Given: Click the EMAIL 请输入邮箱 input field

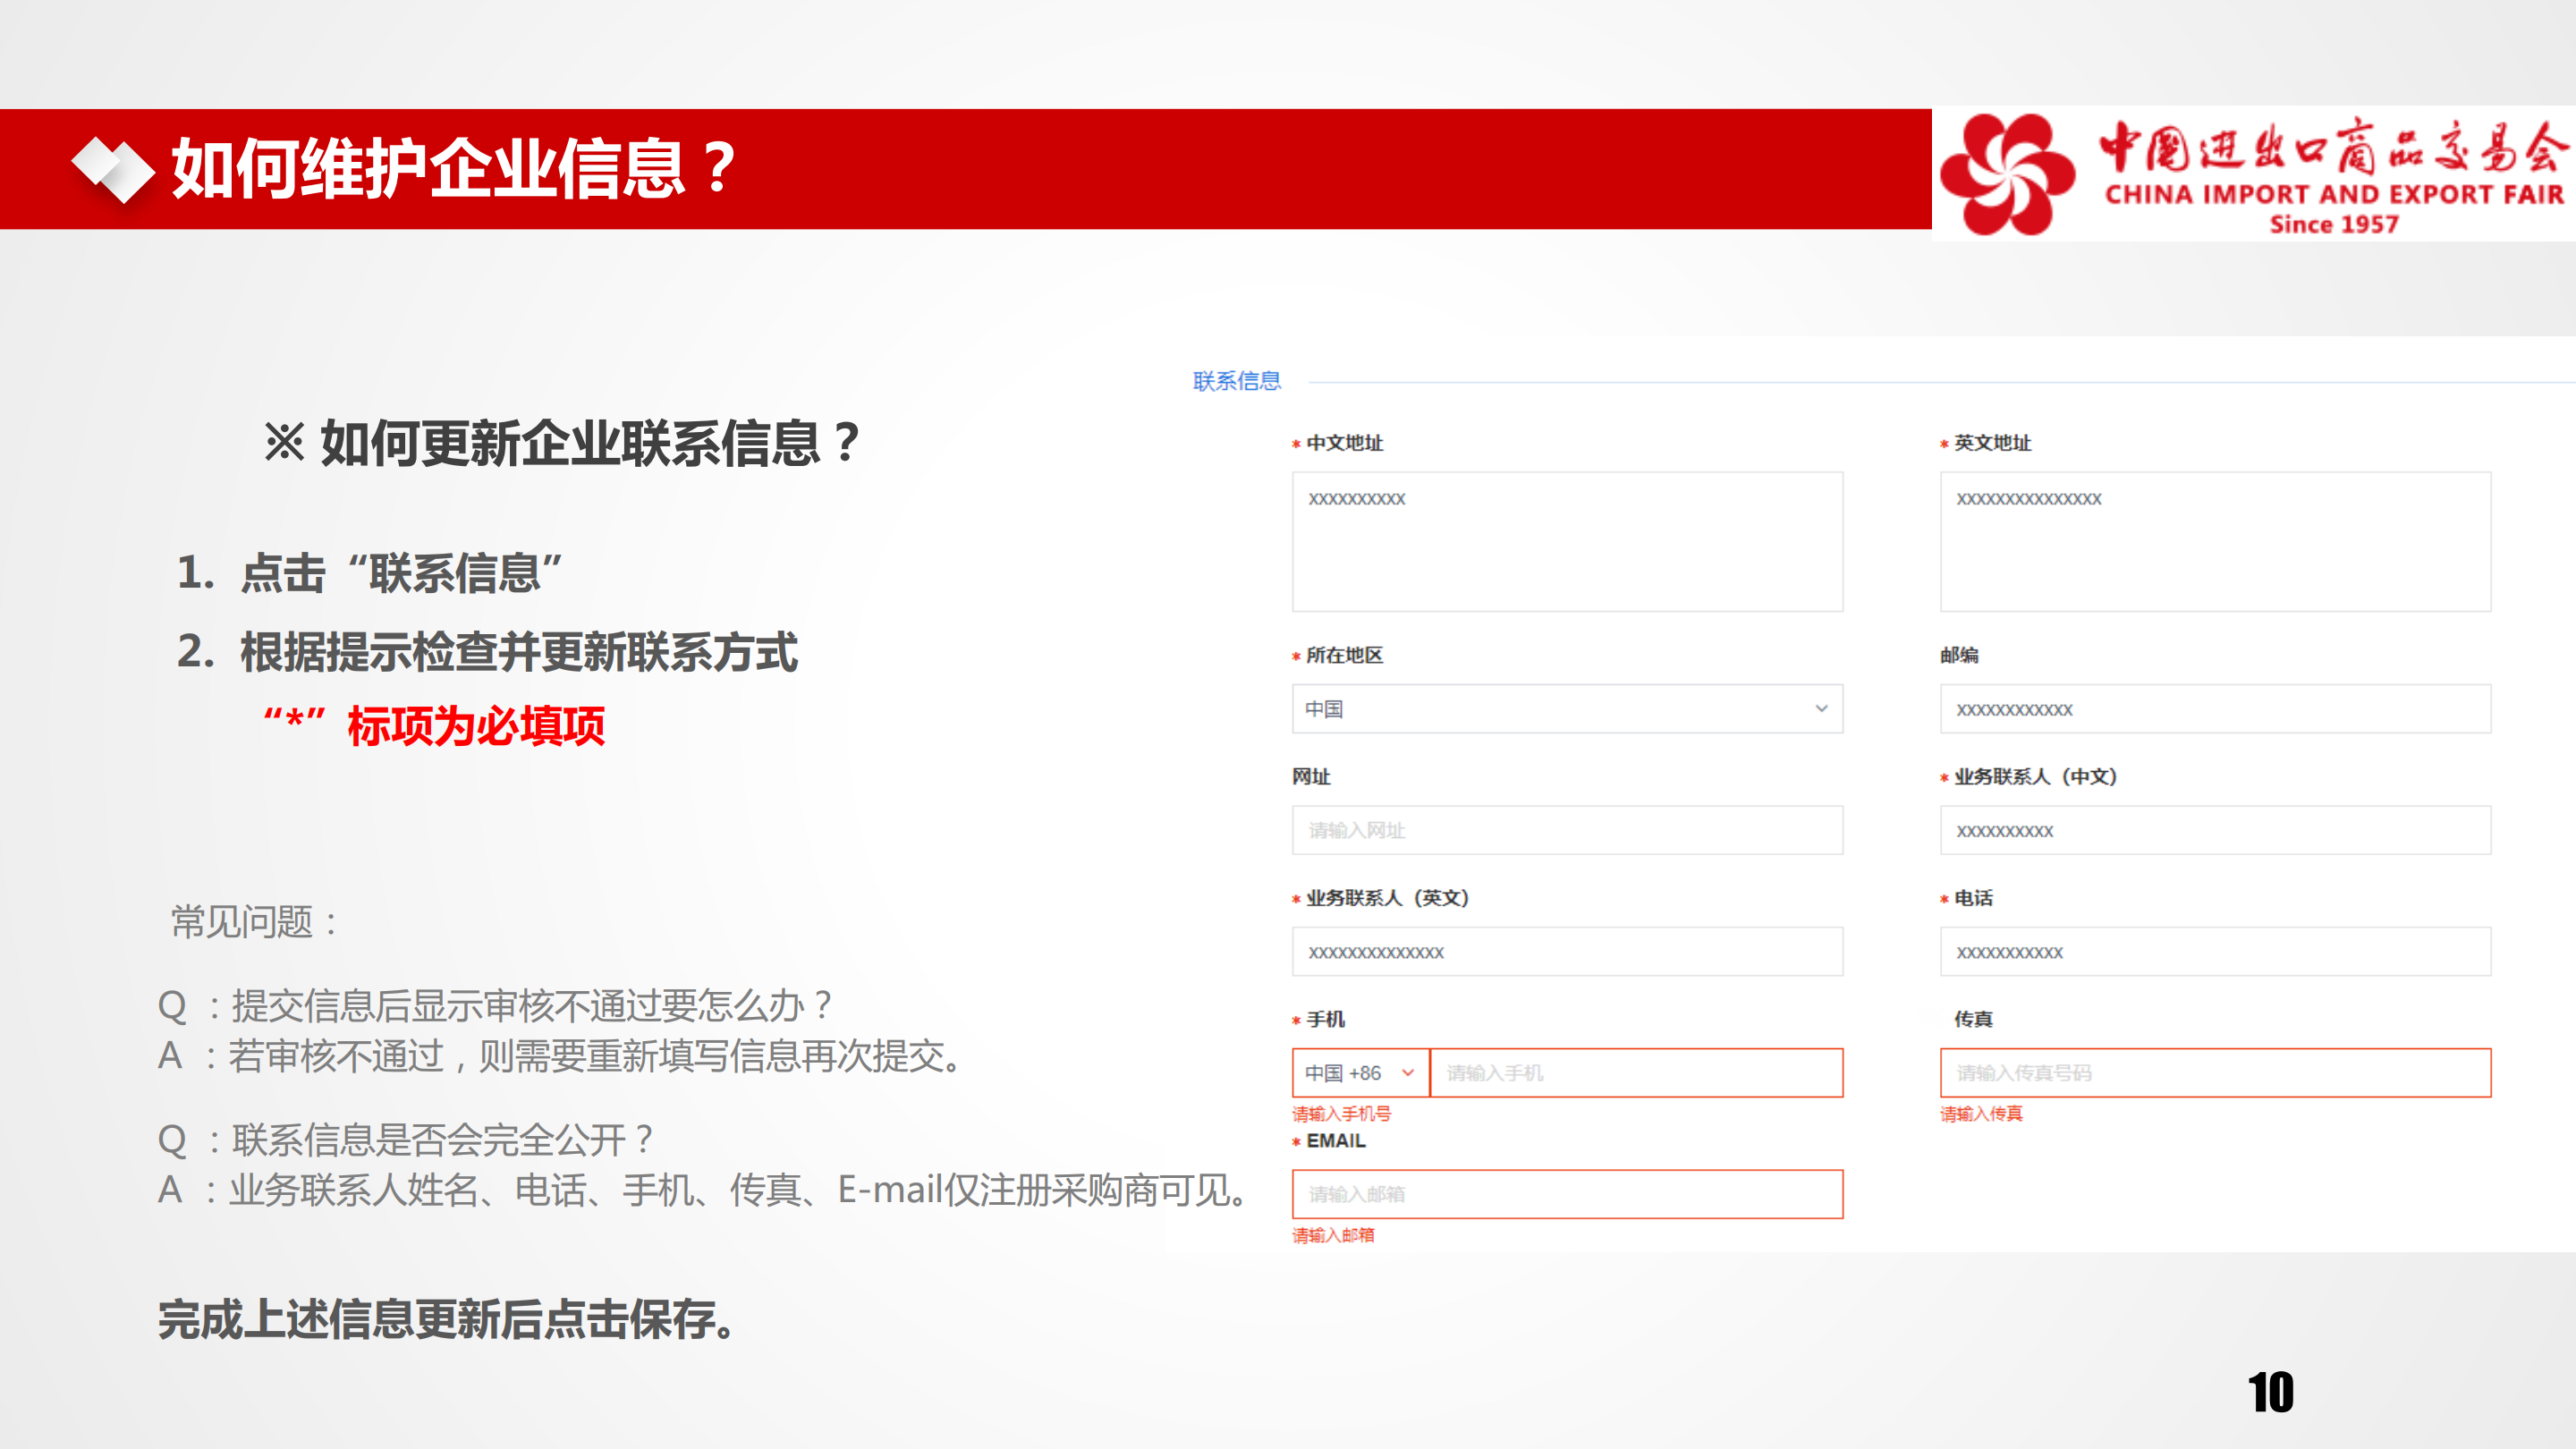Looking at the screenshot, I should 1567,1194.
